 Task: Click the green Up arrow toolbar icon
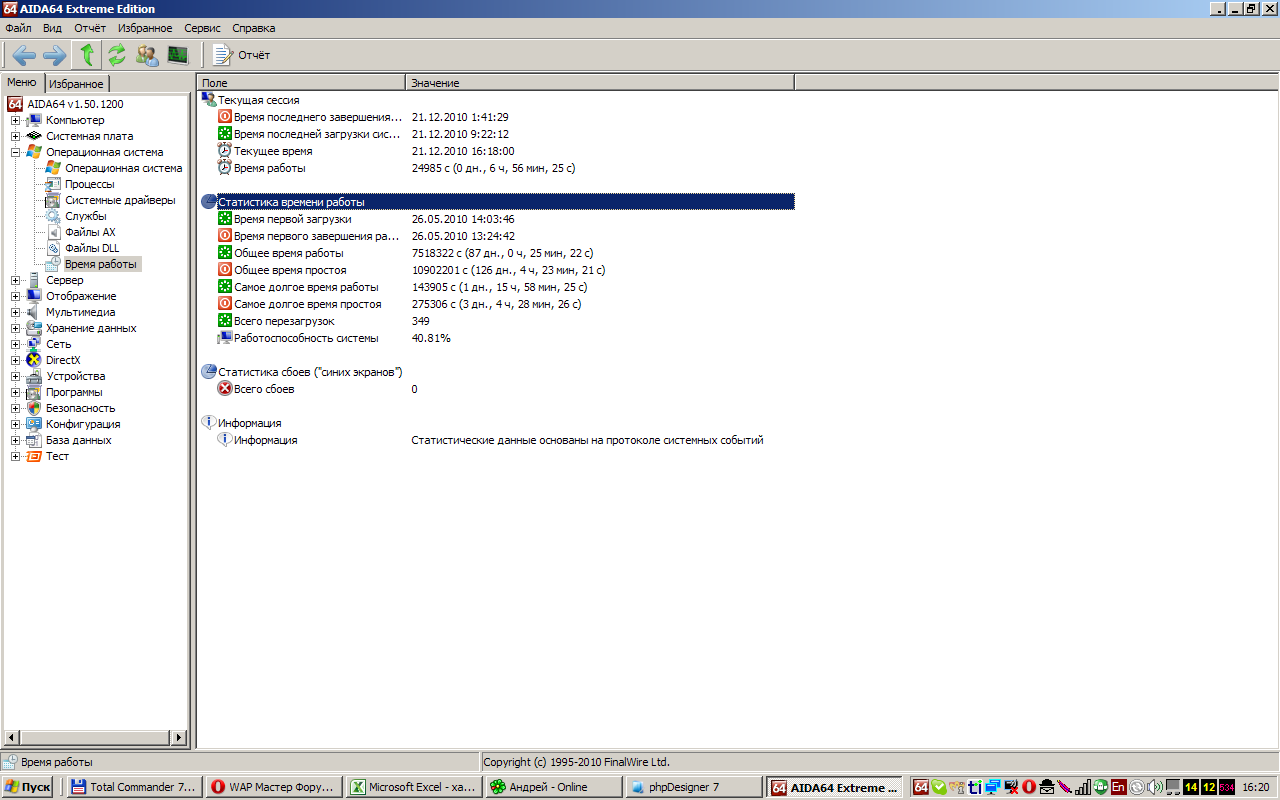pos(87,55)
